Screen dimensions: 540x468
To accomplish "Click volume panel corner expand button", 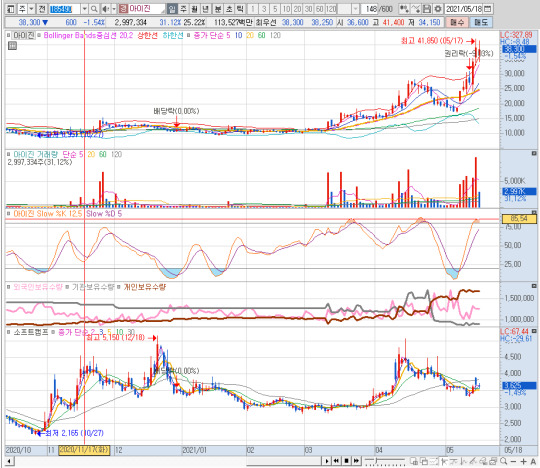I will [x=534, y=153].
